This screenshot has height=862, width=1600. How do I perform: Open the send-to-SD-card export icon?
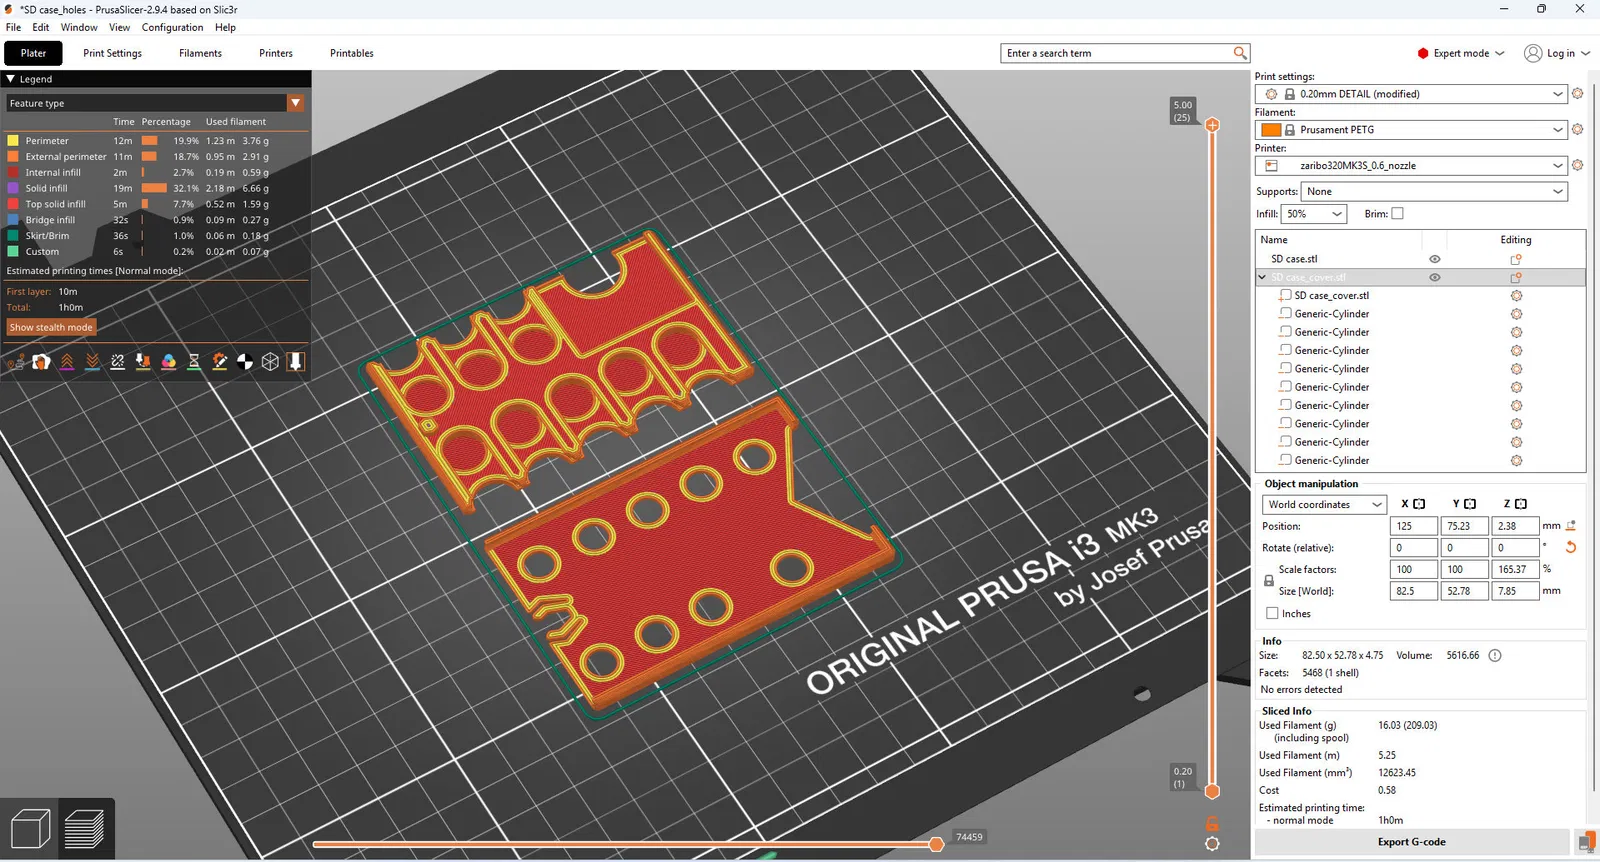tap(1585, 842)
